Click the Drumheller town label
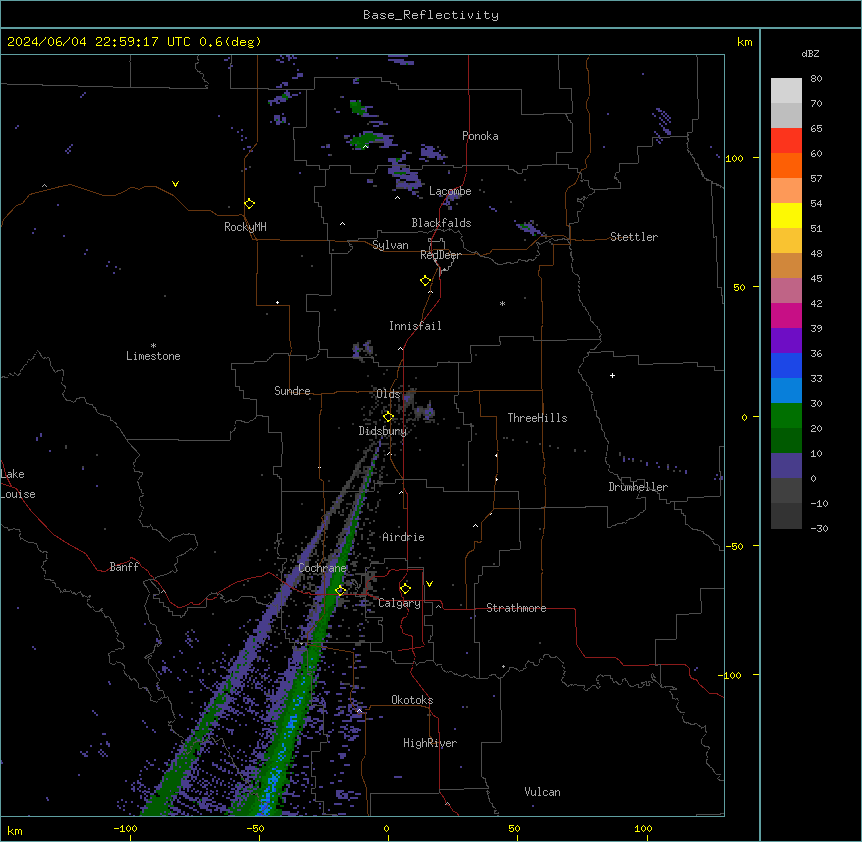The height and width of the screenshot is (842, 862). click(638, 487)
